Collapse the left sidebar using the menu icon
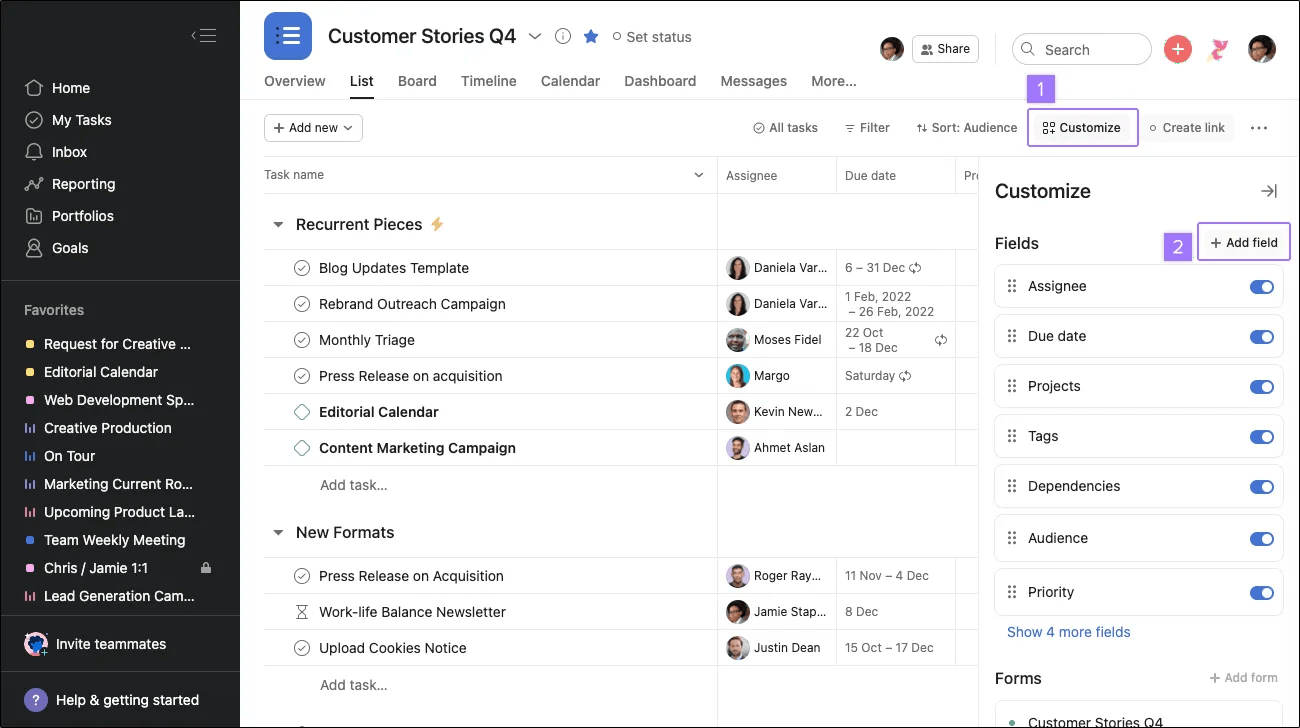This screenshot has width=1300, height=728. pyautogui.click(x=204, y=36)
